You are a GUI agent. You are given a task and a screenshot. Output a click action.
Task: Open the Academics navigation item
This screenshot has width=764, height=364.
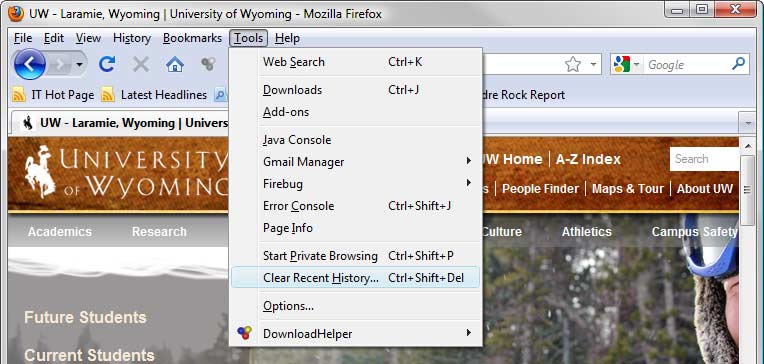(x=59, y=231)
